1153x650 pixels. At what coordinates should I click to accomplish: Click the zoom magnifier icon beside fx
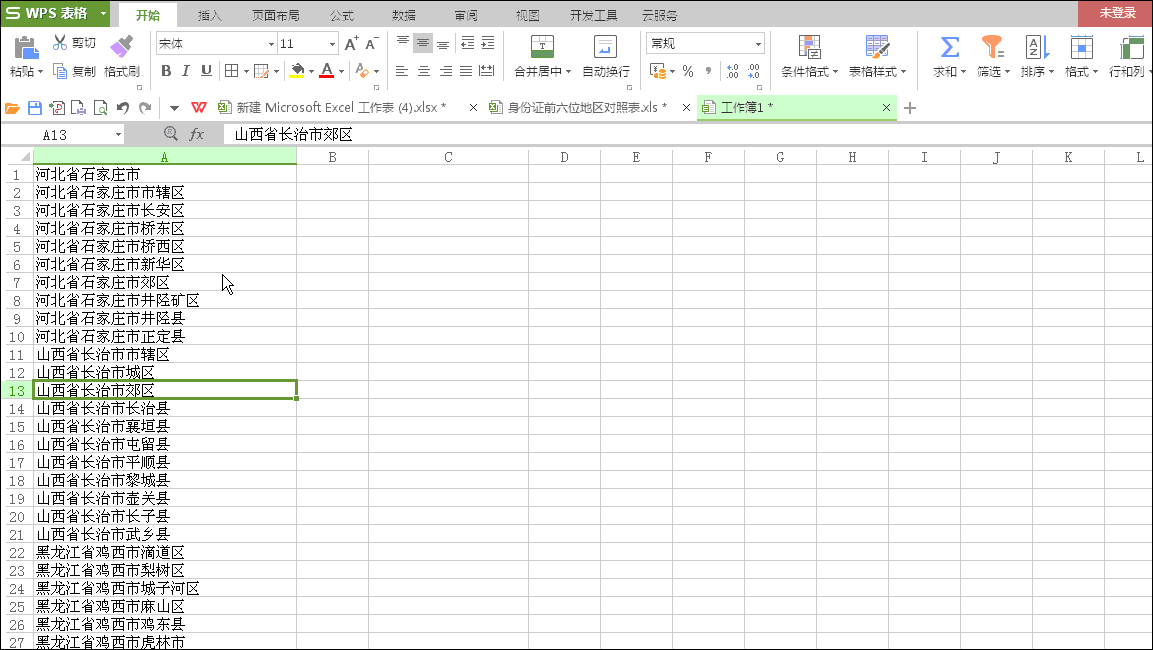coord(171,133)
